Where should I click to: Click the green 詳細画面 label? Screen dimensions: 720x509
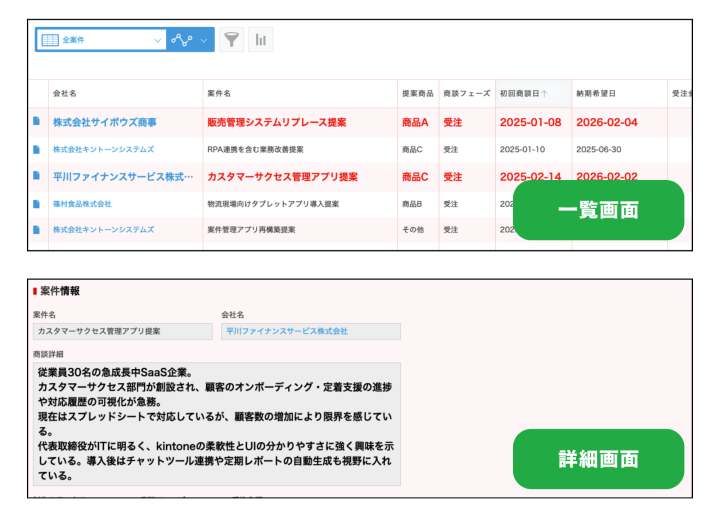click(x=598, y=459)
